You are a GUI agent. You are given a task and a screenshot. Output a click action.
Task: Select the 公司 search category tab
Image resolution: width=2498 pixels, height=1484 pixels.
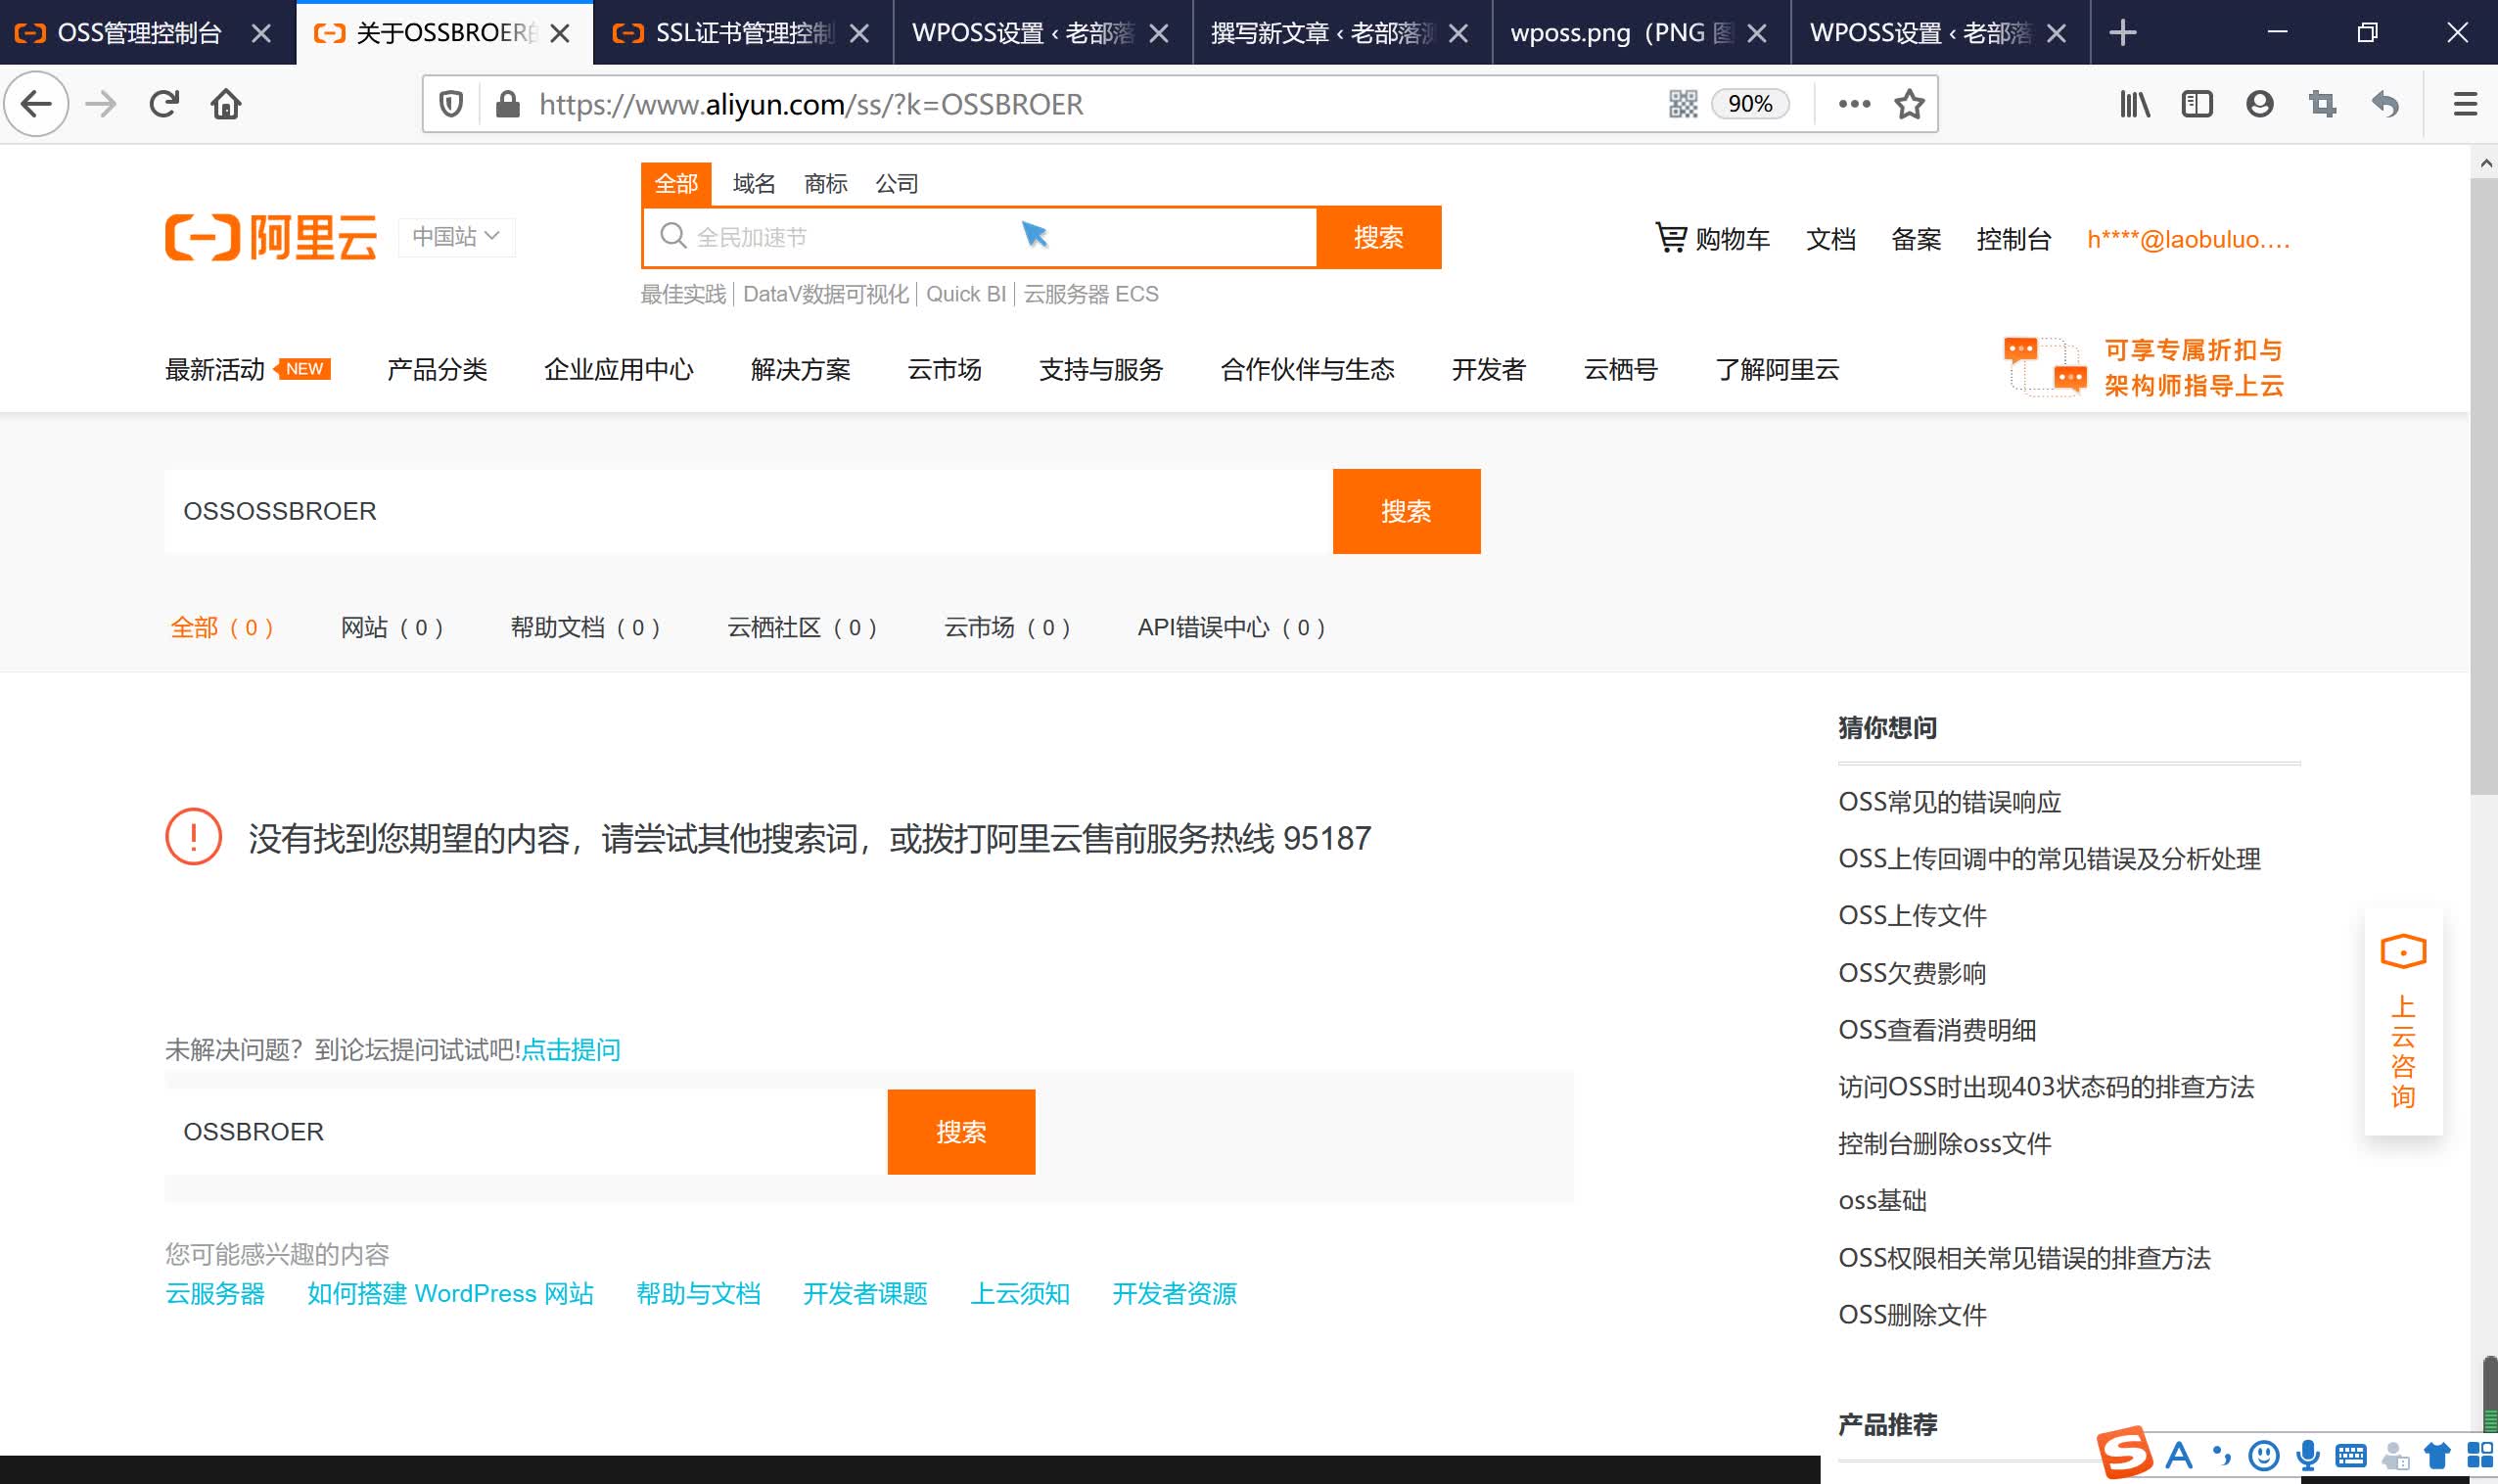[x=896, y=184]
